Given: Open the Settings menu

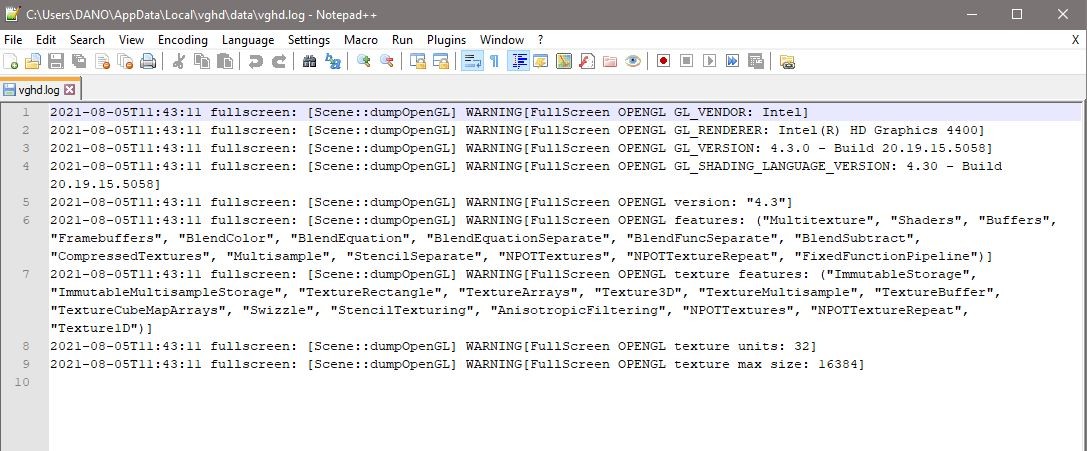Looking at the screenshot, I should tap(309, 39).
